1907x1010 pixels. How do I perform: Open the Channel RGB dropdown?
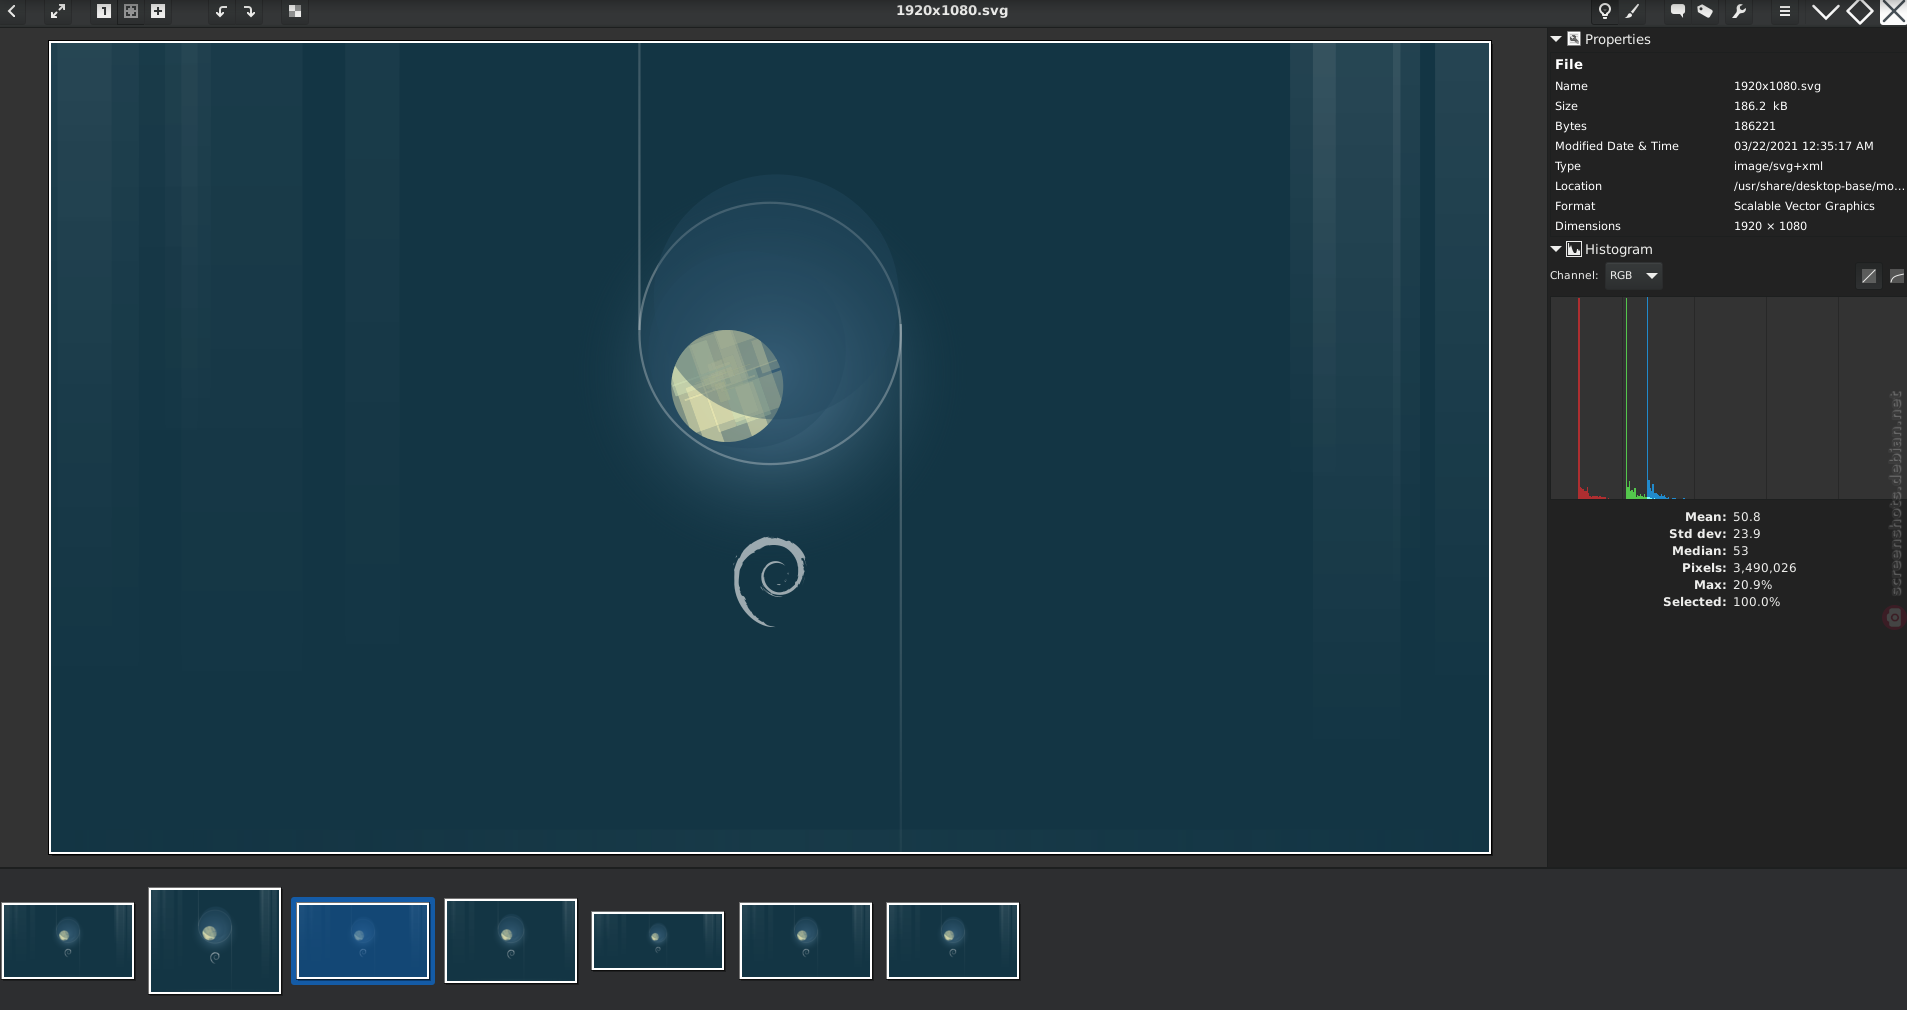tap(1634, 276)
